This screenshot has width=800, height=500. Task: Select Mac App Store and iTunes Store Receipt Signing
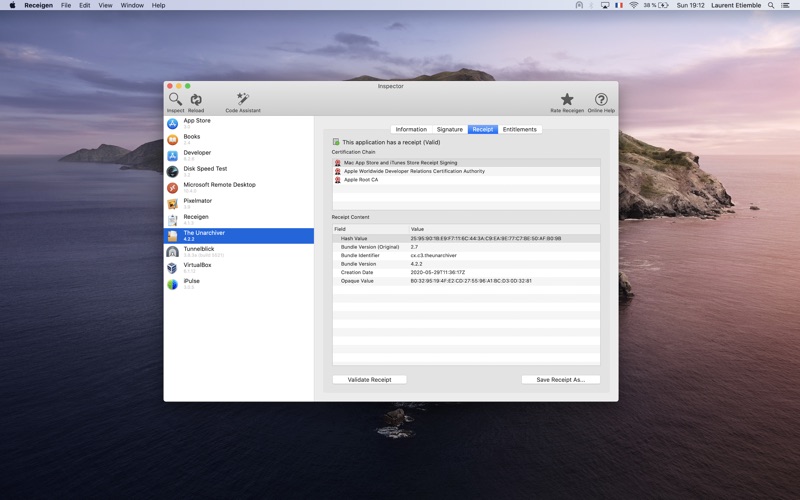pos(466,163)
